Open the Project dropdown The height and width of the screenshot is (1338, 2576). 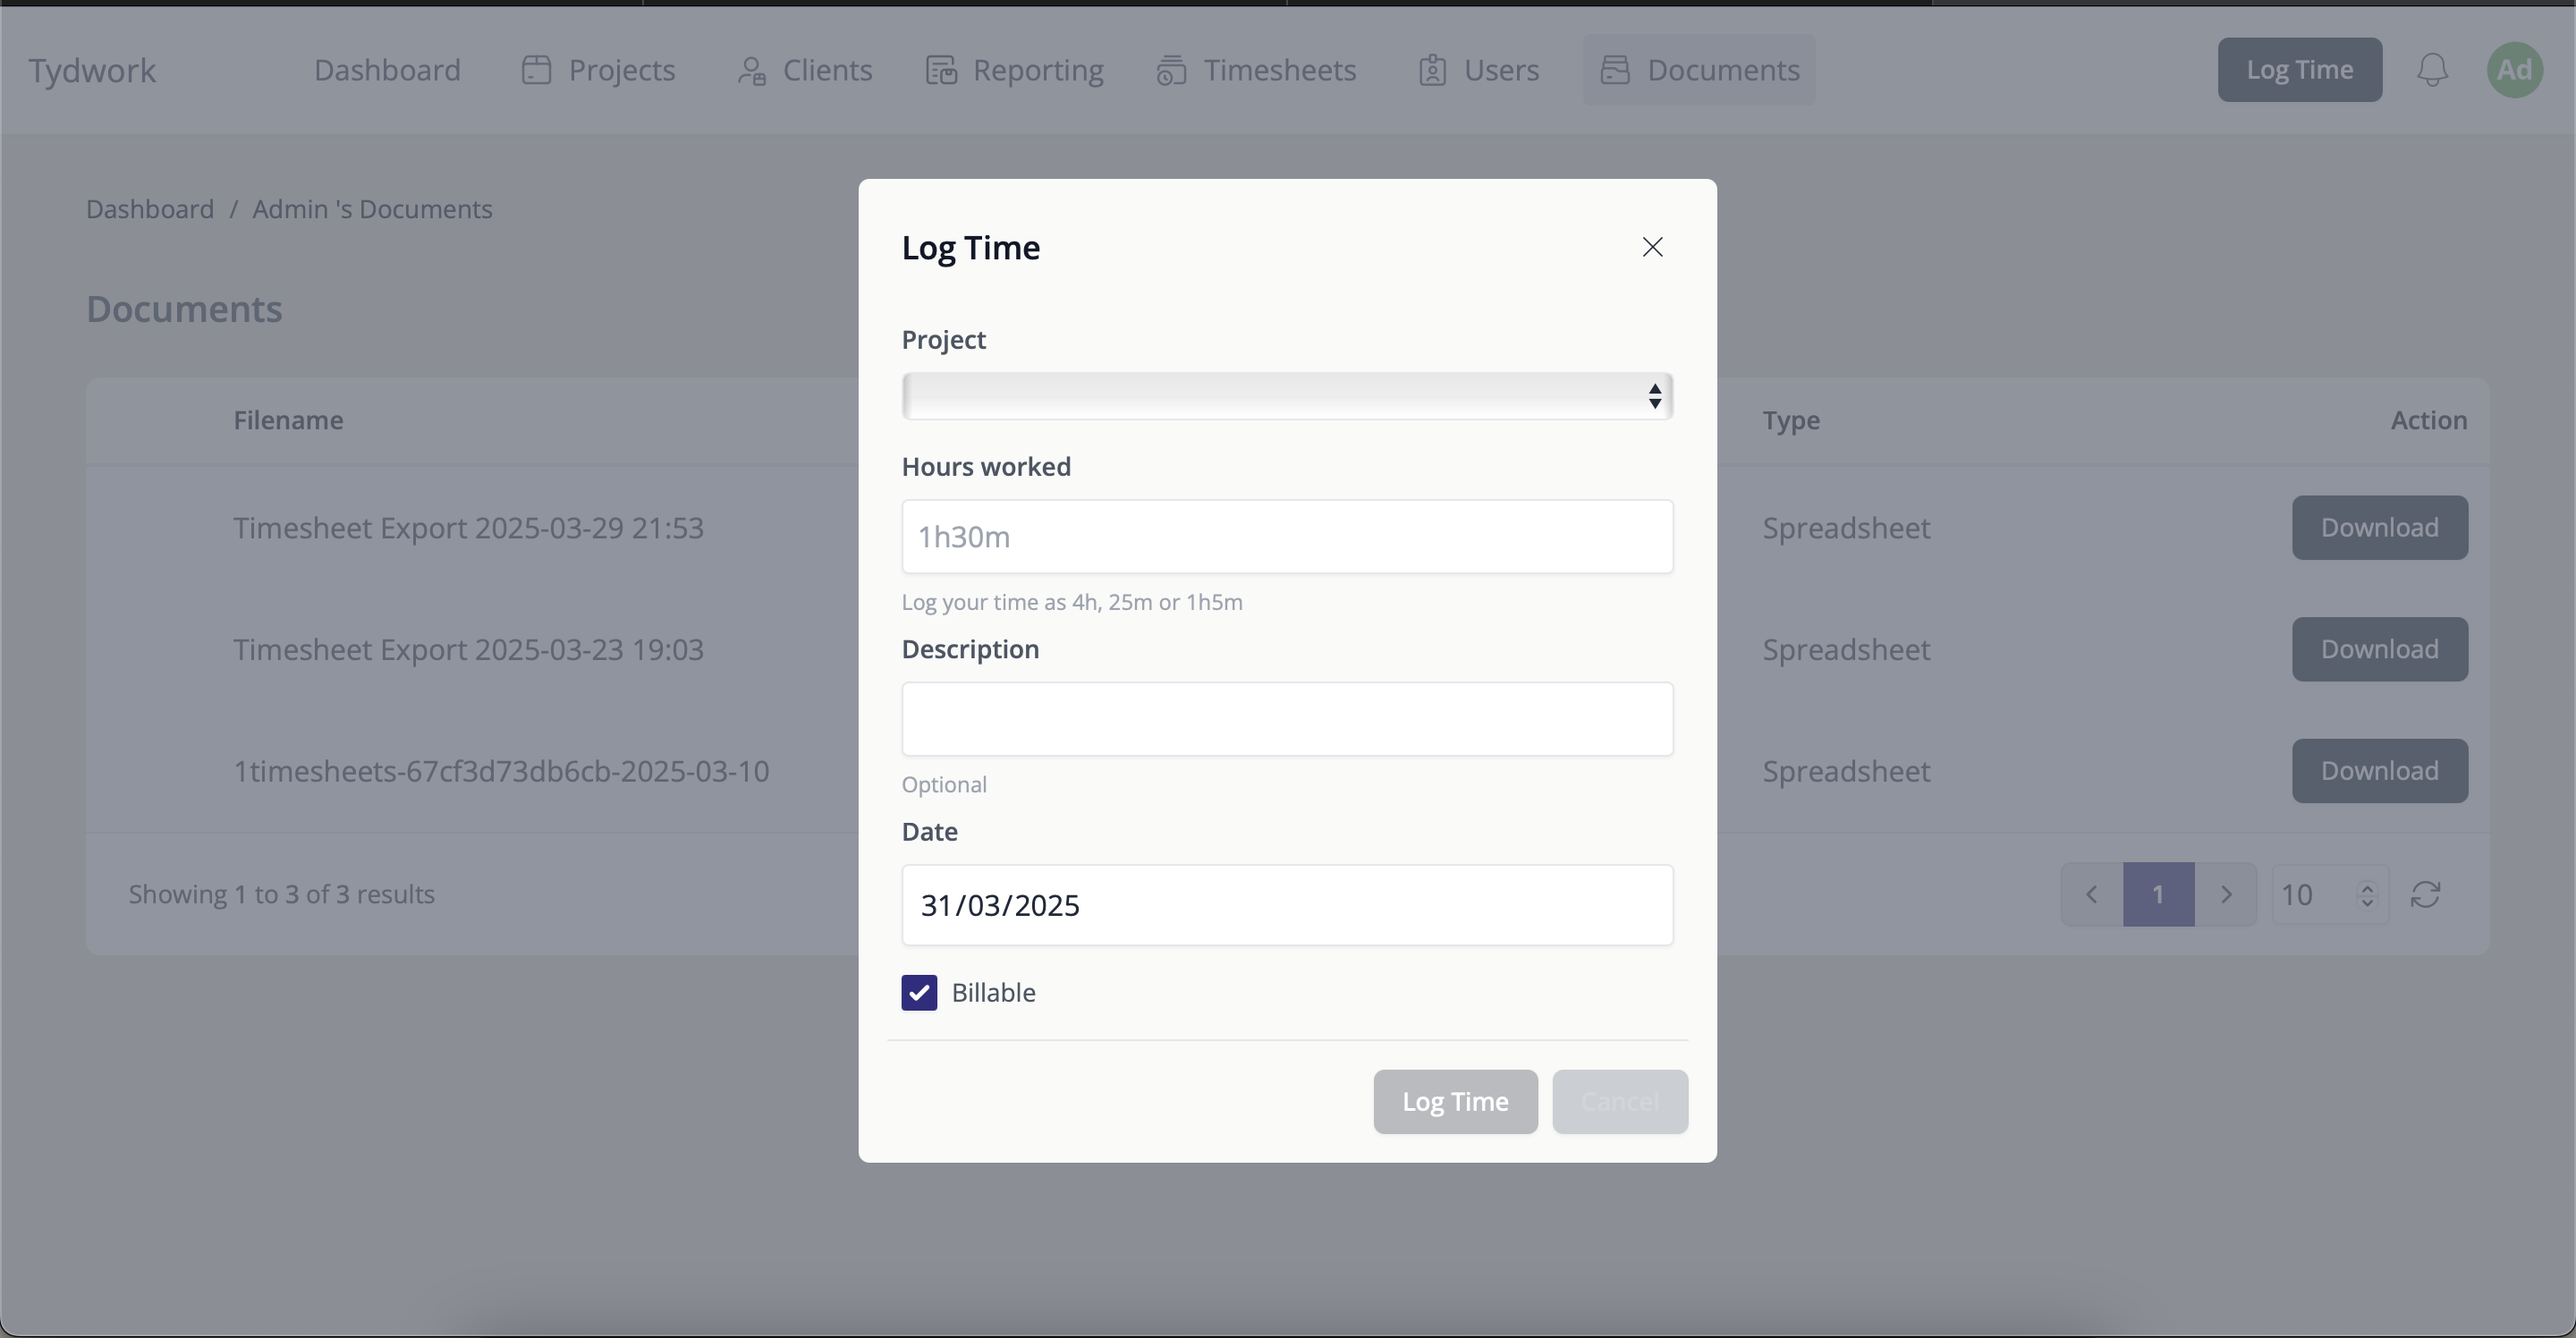(1287, 396)
